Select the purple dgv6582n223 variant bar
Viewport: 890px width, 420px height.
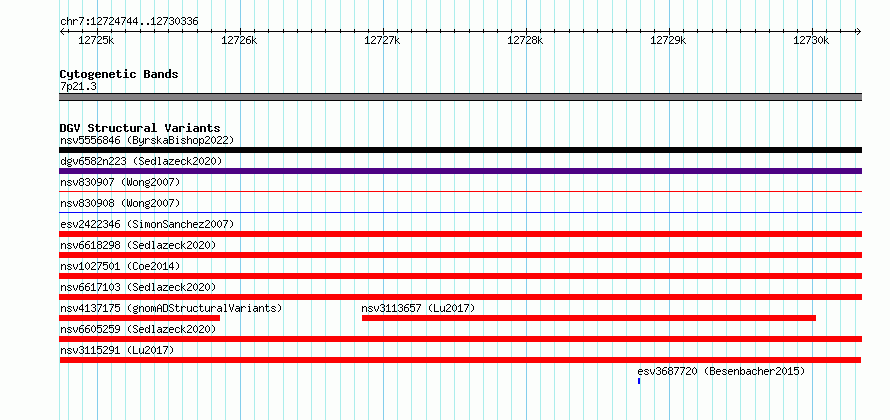point(460,171)
